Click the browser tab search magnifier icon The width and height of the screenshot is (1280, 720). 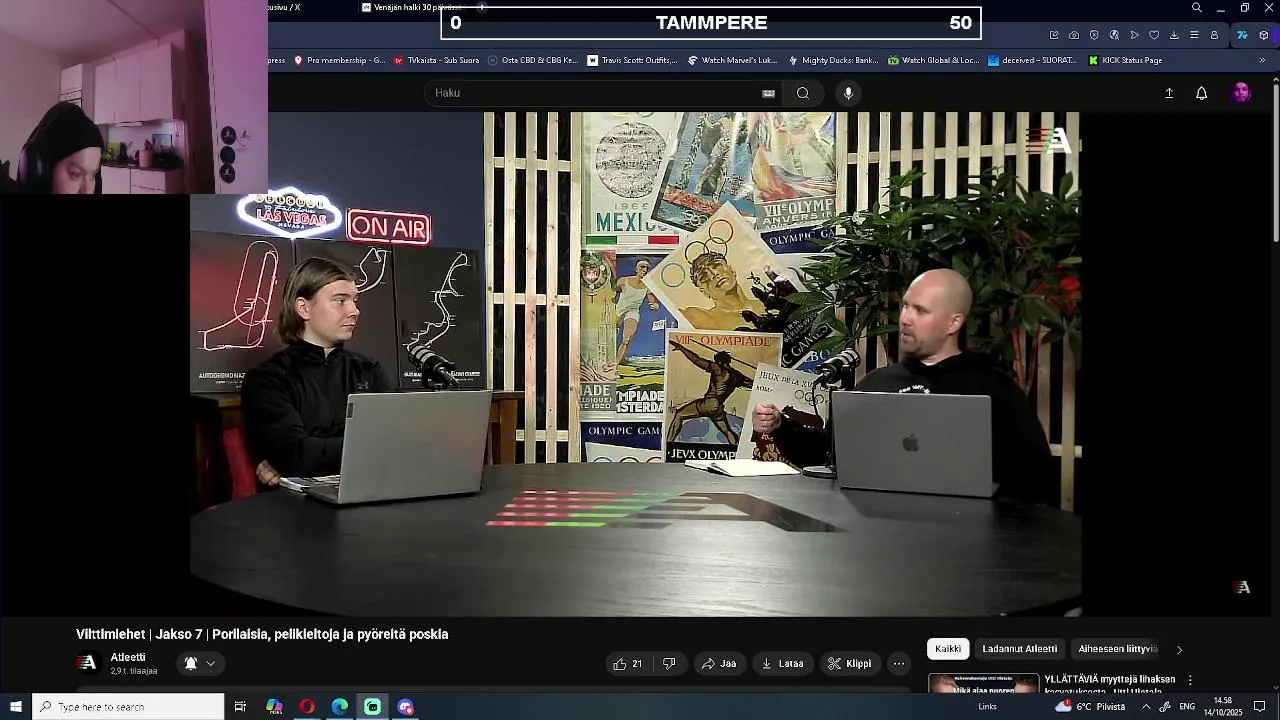click(x=1197, y=8)
